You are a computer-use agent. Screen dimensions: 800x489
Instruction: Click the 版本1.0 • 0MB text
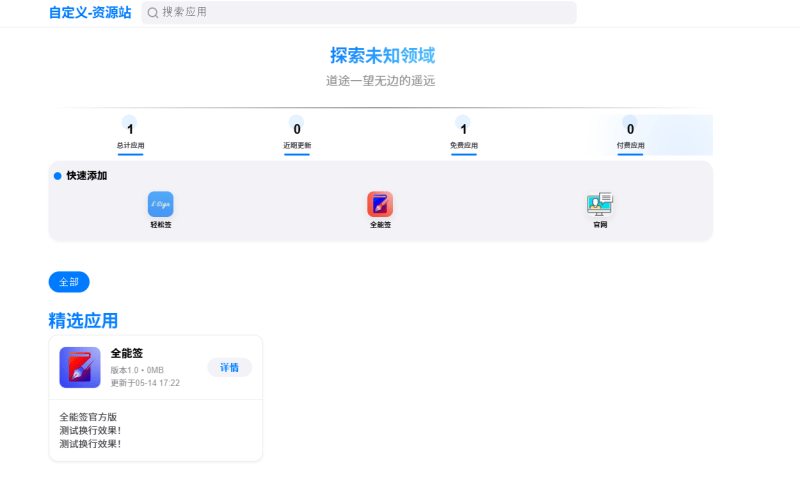[x=137, y=370]
